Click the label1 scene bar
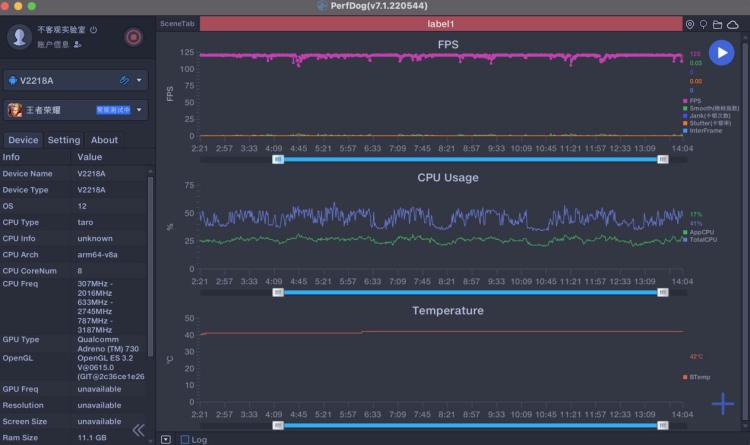Screen dimensions: 750x445 coord(441,24)
